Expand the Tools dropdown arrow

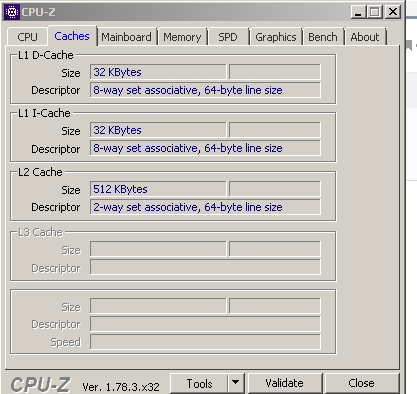(x=236, y=383)
